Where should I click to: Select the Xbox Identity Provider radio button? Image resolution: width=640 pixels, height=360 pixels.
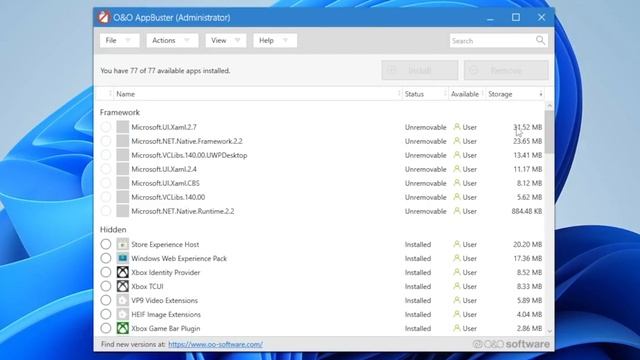click(x=106, y=272)
